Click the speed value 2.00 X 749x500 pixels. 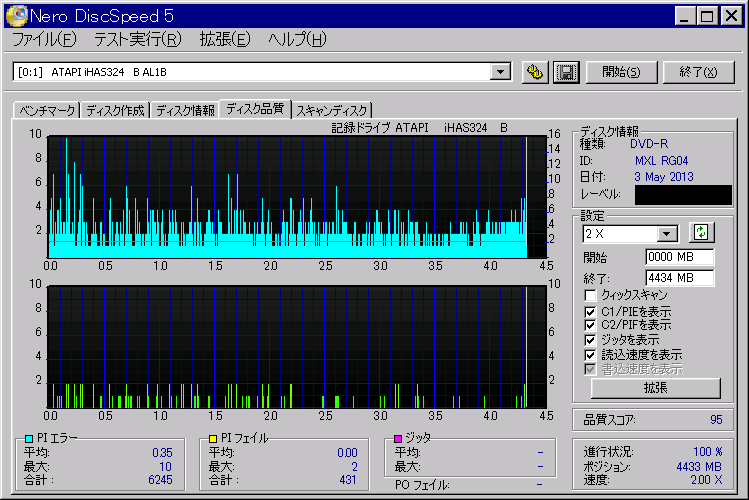[x=706, y=479]
